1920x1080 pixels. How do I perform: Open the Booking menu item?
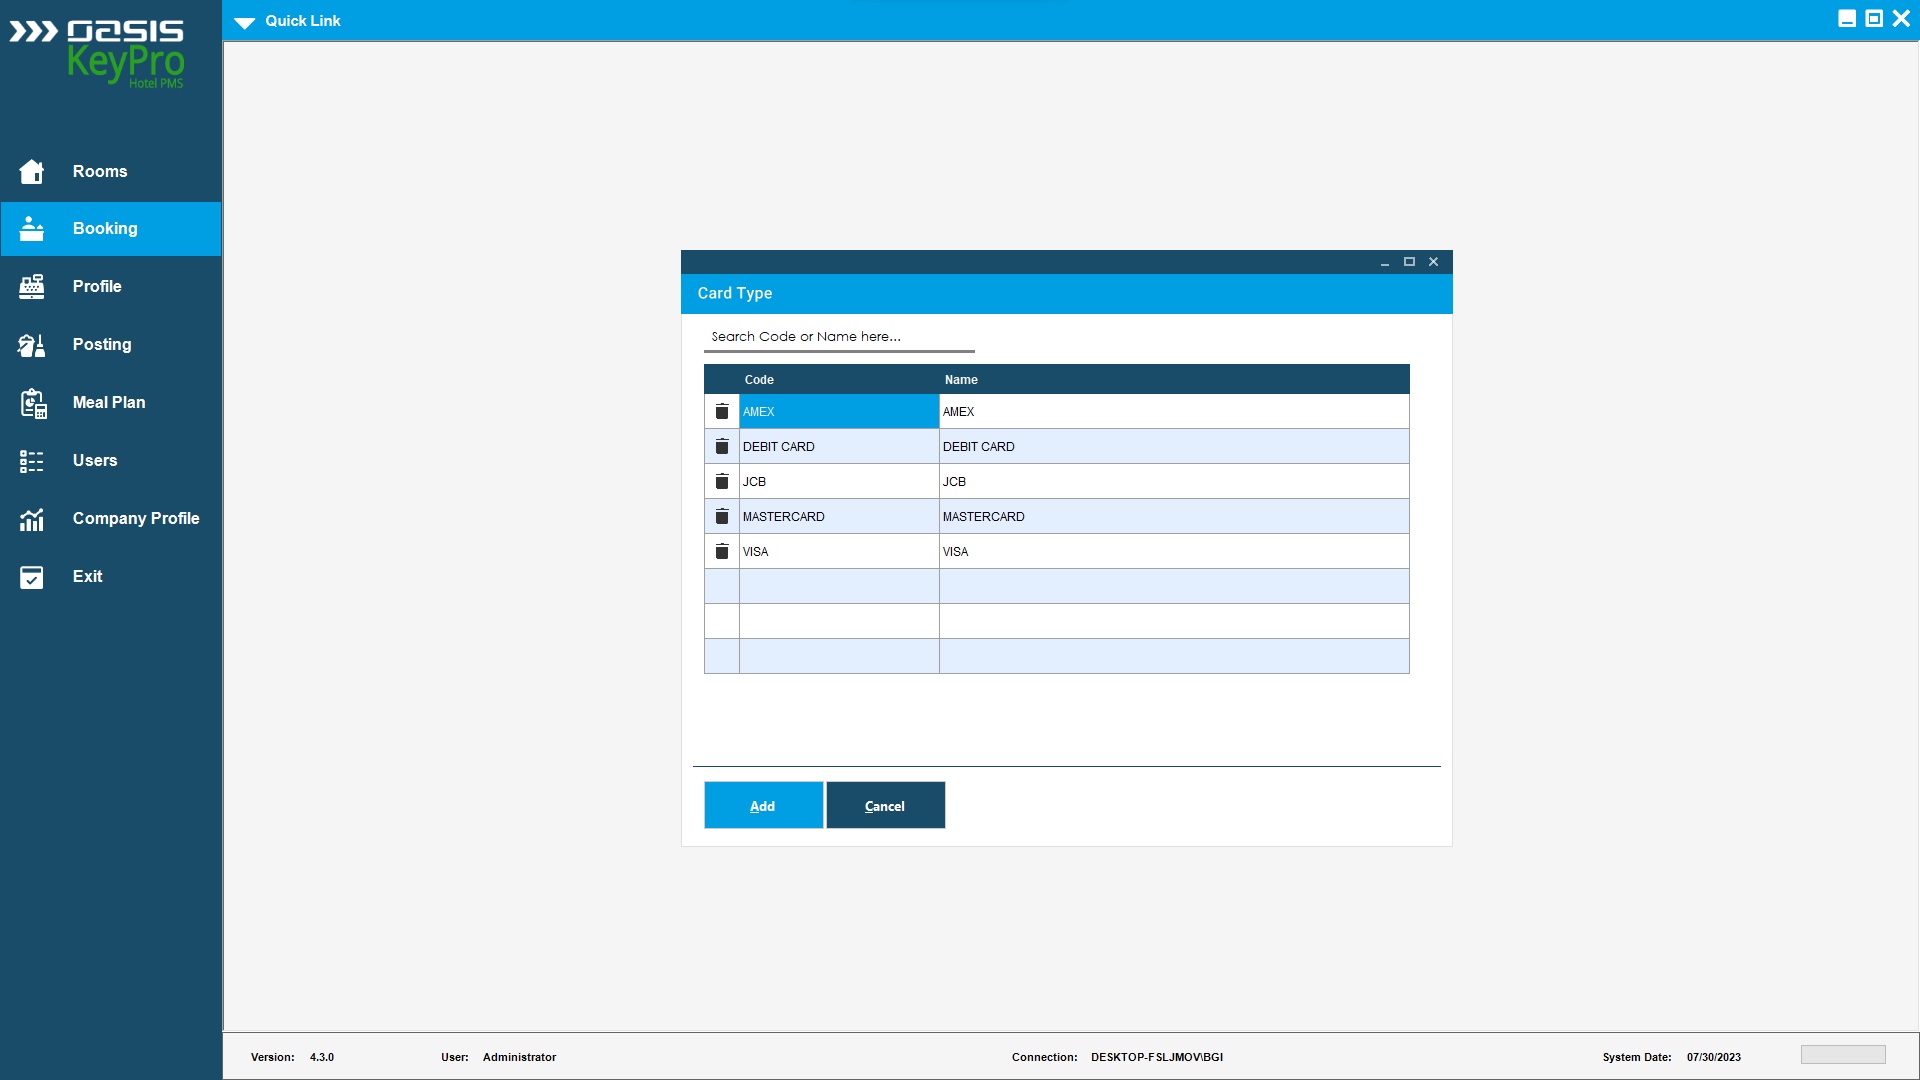105,229
